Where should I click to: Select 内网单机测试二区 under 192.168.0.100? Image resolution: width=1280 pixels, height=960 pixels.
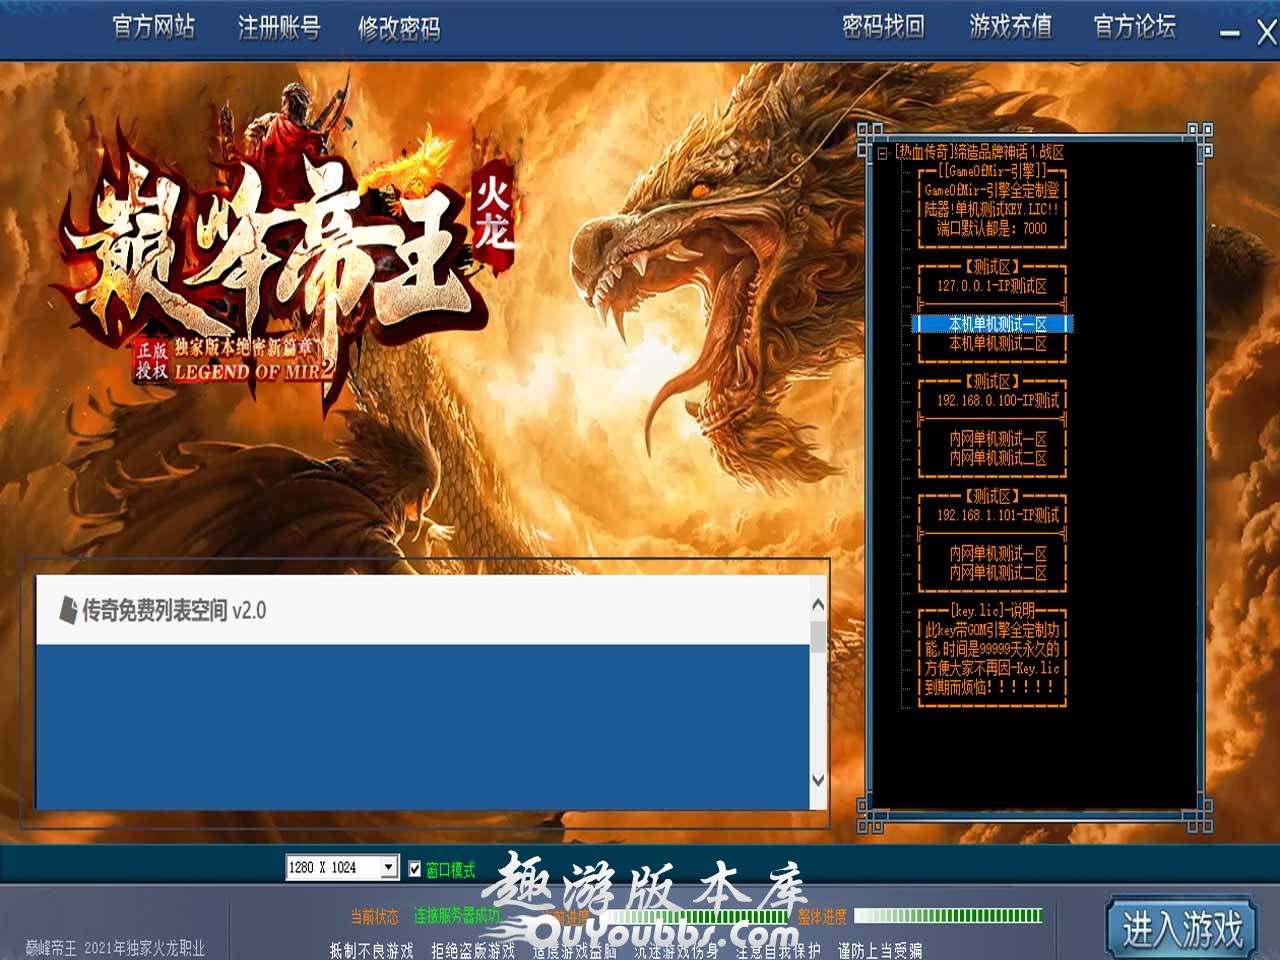tap(997, 458)
